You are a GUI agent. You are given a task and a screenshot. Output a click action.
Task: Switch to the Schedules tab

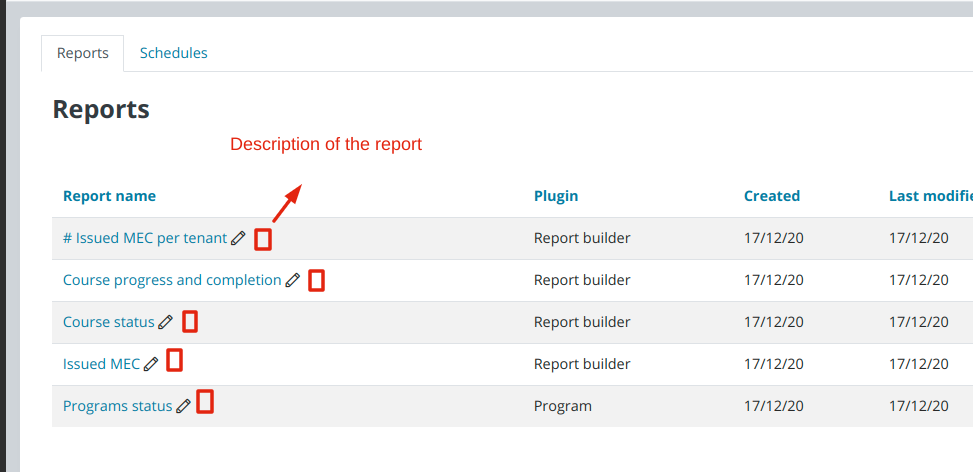click(x=174, y=53)
